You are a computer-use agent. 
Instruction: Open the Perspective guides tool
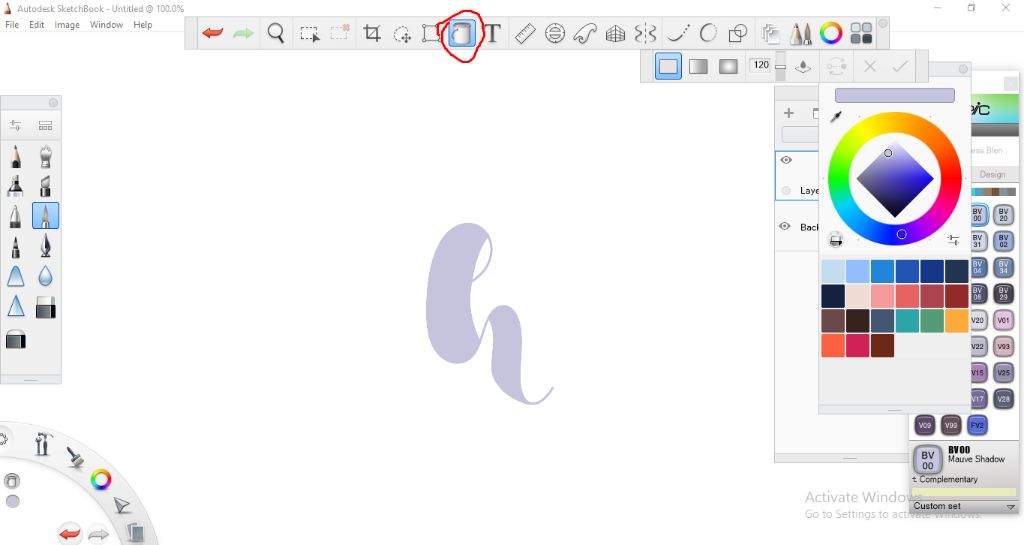[x=615, y=33]
